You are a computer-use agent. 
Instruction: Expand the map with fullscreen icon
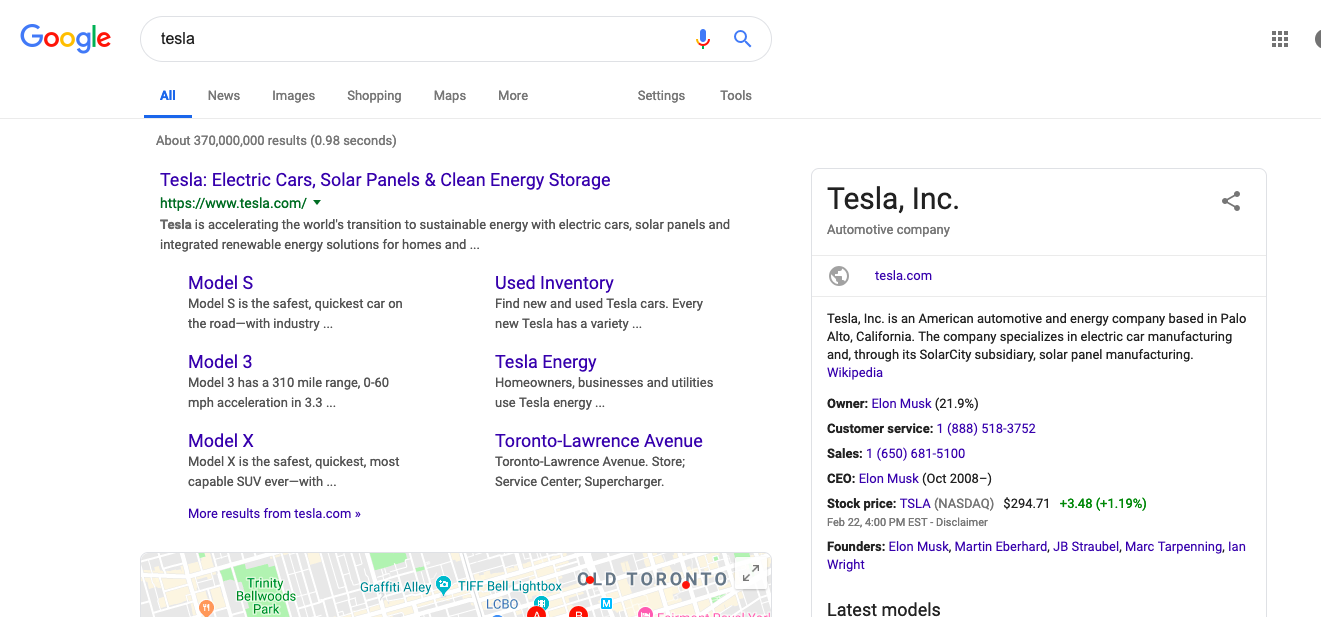(749, 573)
